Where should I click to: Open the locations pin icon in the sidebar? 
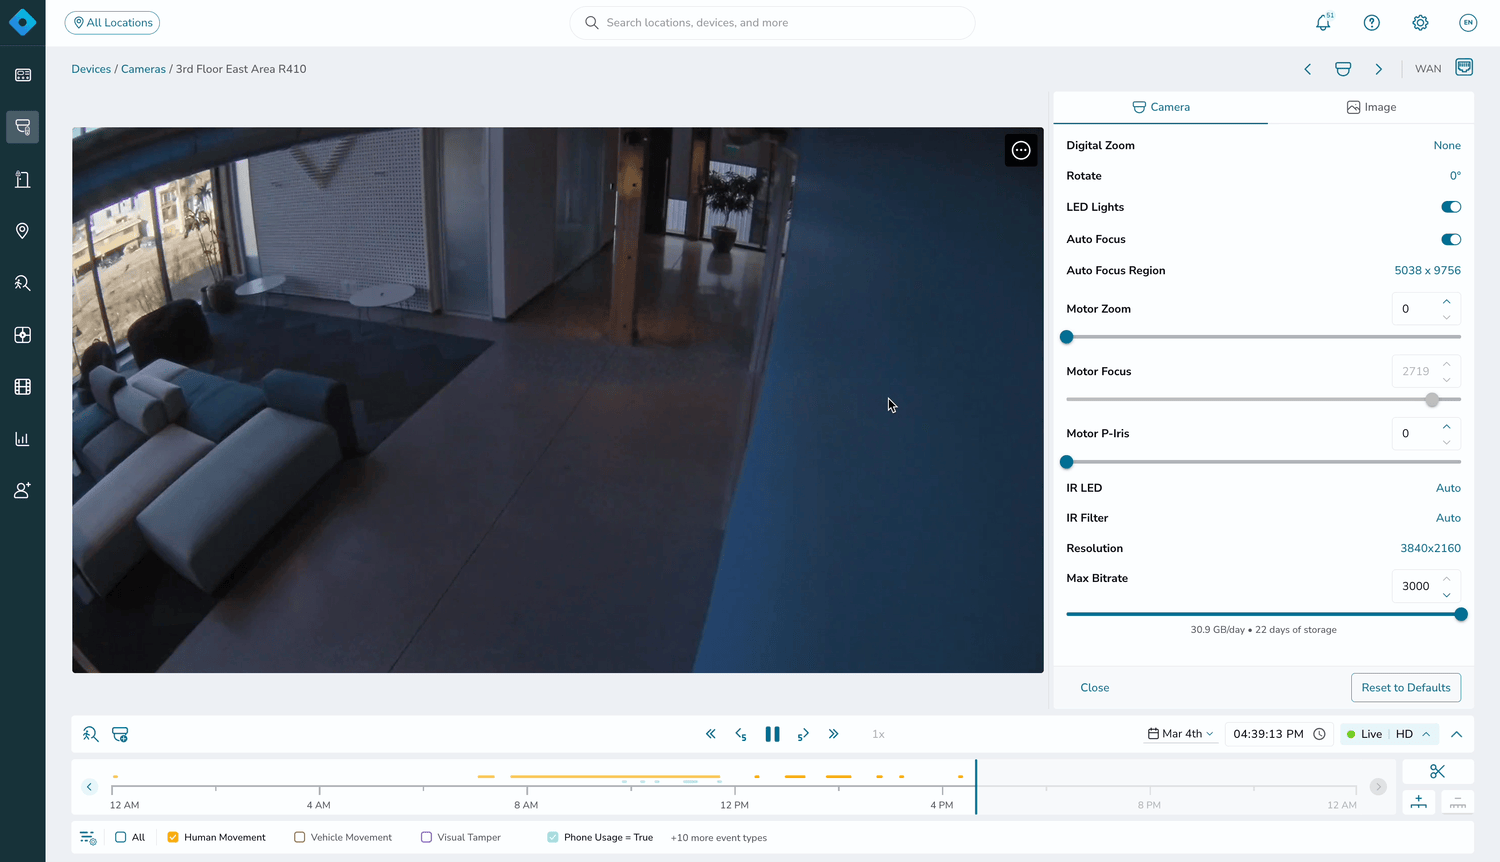coord(22,231)
